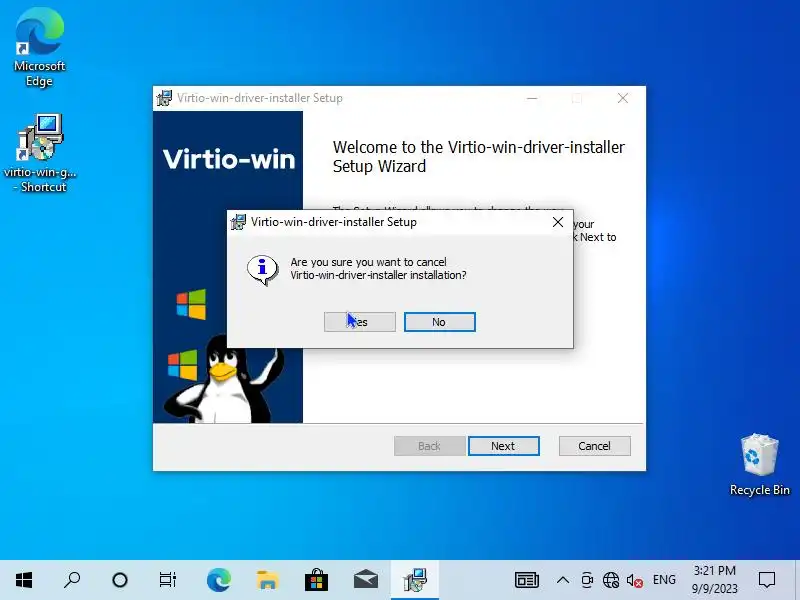Click the disabled Back button in the wizard
The height and width of the screenshot is (600, 800).
[x=429, y=446]
